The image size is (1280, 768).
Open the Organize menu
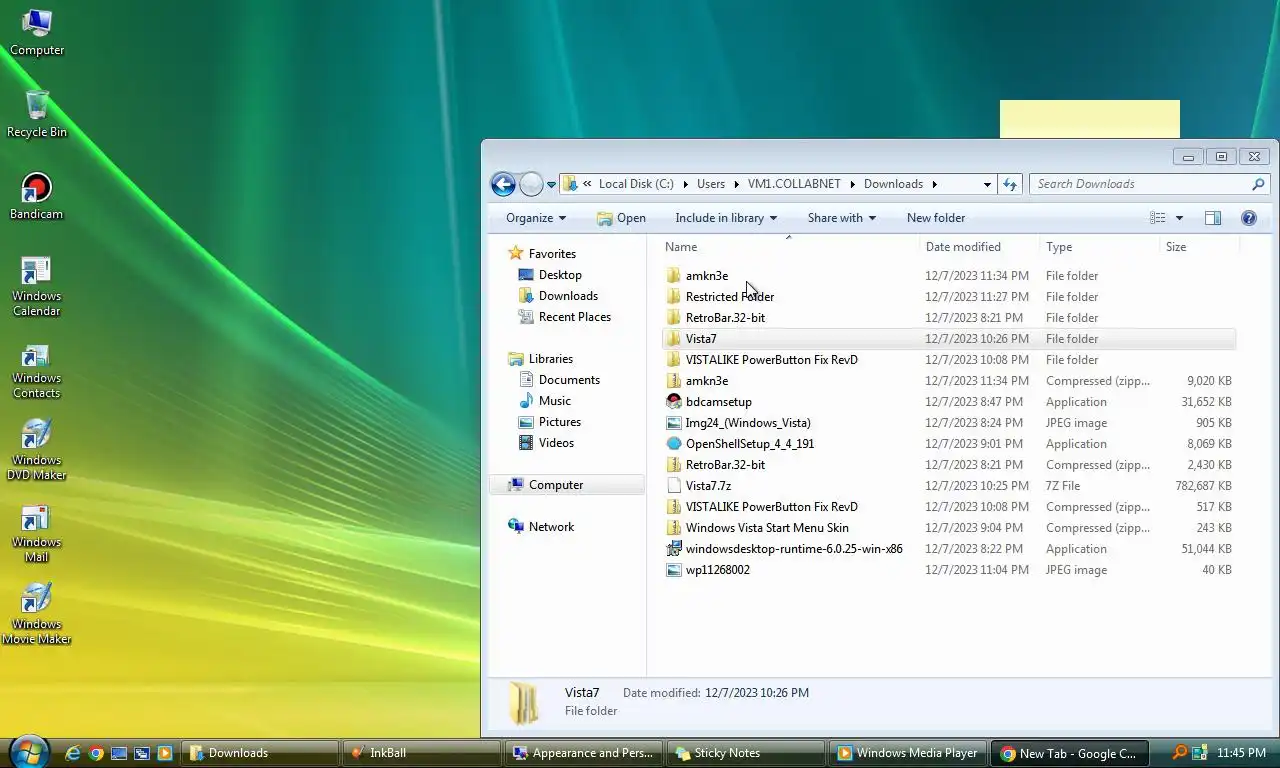[536, 218]
